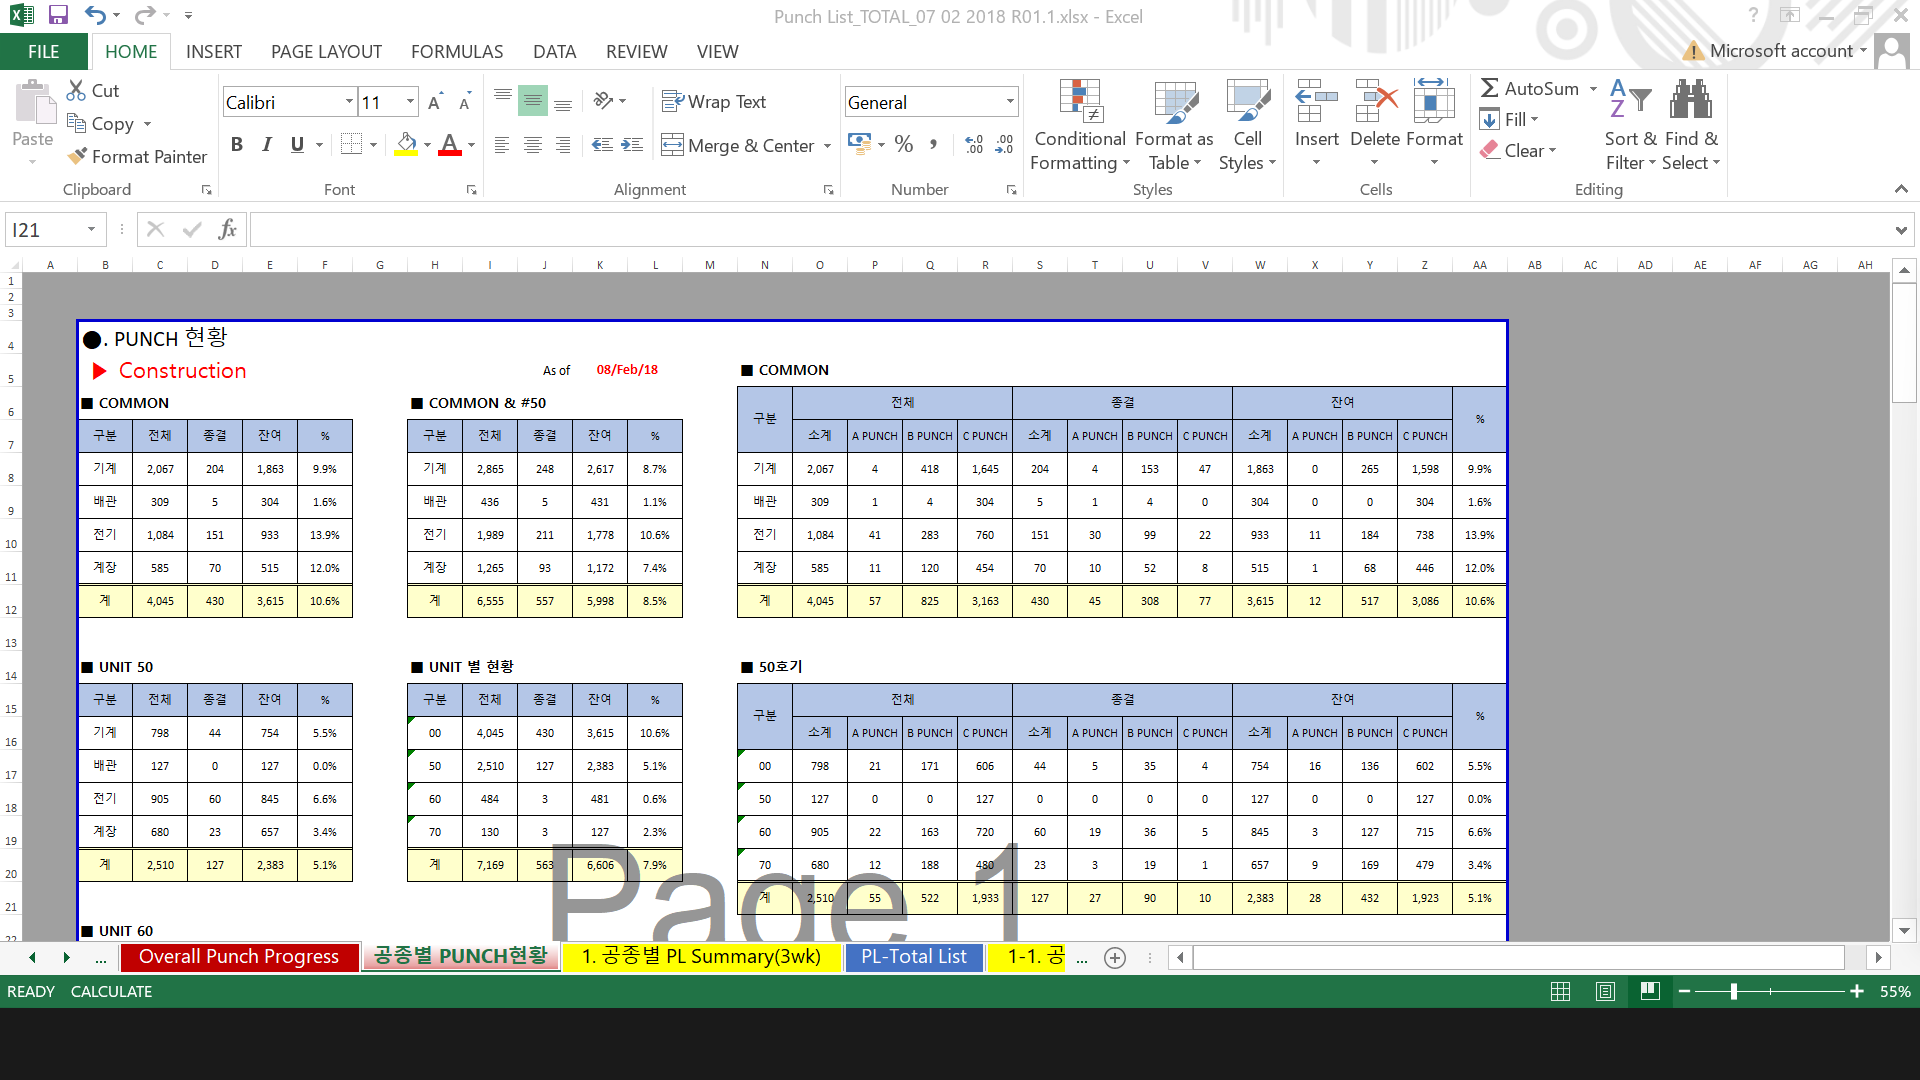The image size is (1920, 1080).
Task: Toggle italic formatting button
Action: [x=267, y=145]
